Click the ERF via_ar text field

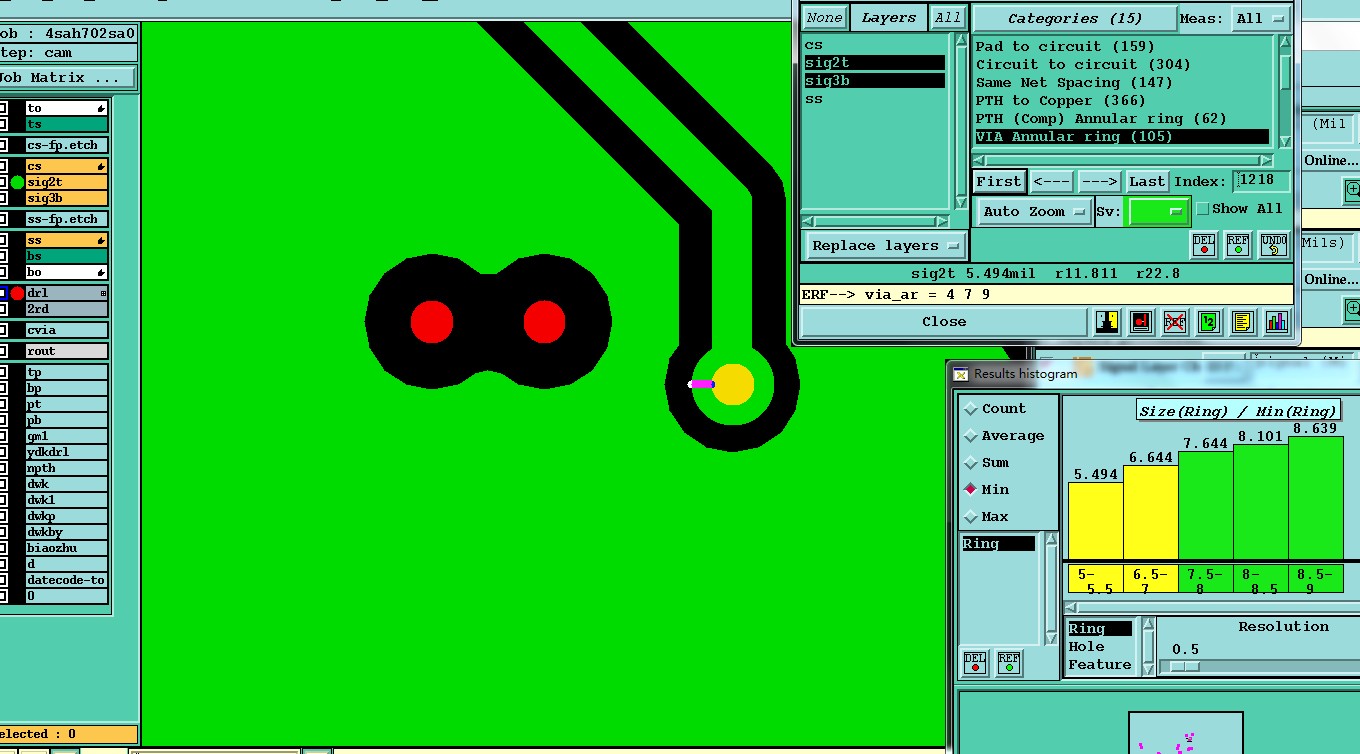[x=1046, y=294]
